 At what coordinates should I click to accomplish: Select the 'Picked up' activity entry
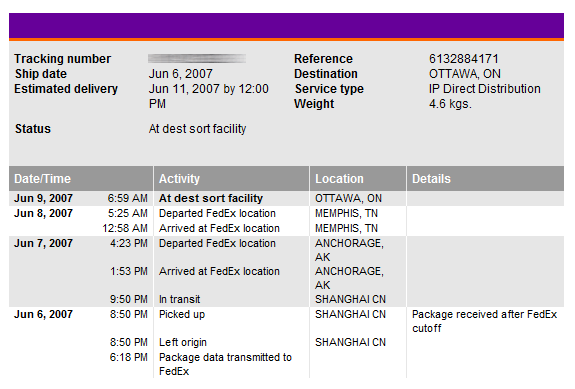pos(182,315)
